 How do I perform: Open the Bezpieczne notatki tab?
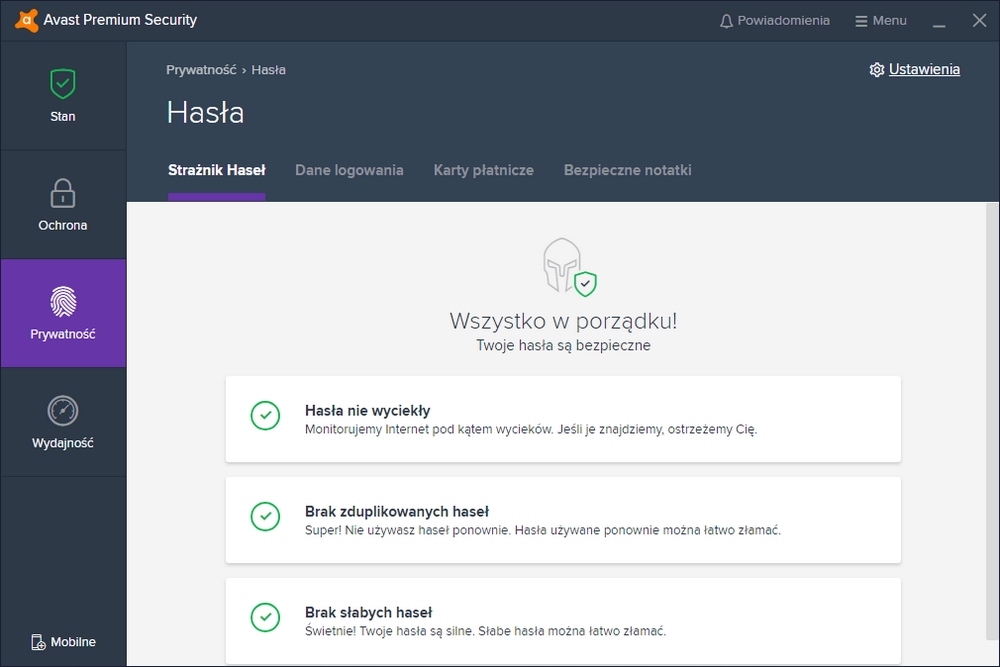[x=627, y=170]
